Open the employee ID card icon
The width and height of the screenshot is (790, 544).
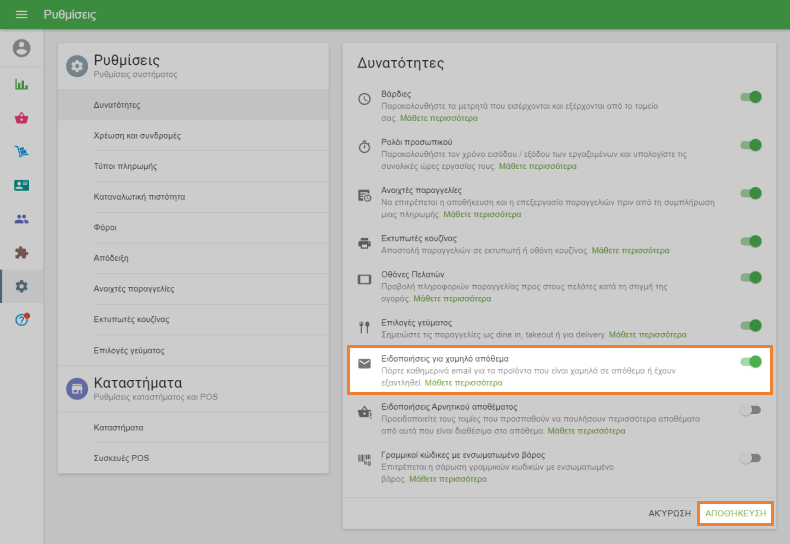pos(21,185)
